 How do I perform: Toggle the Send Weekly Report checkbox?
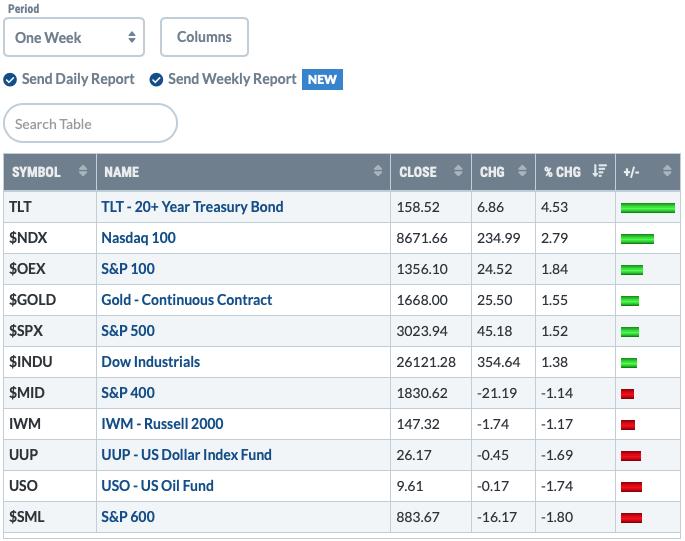(156, 80)
